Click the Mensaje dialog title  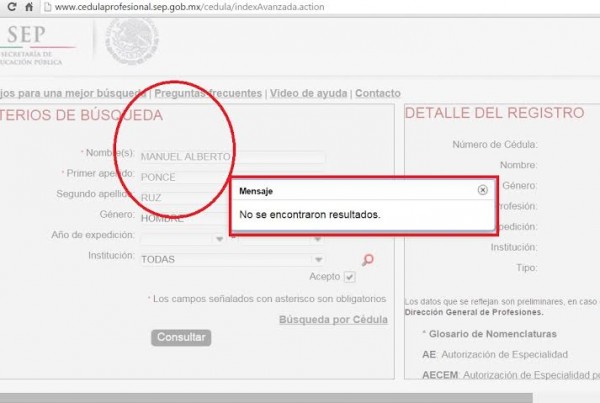tap(256, 191)
